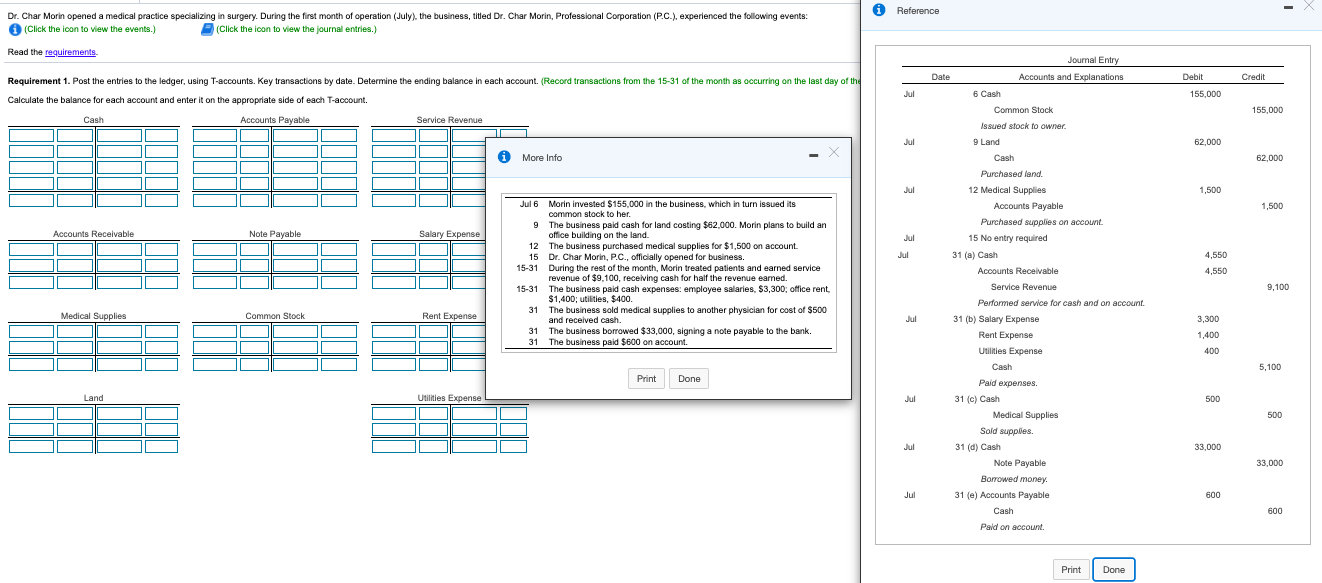Click the first top-row field of the Note Payable T-account

tap(213, 249)
